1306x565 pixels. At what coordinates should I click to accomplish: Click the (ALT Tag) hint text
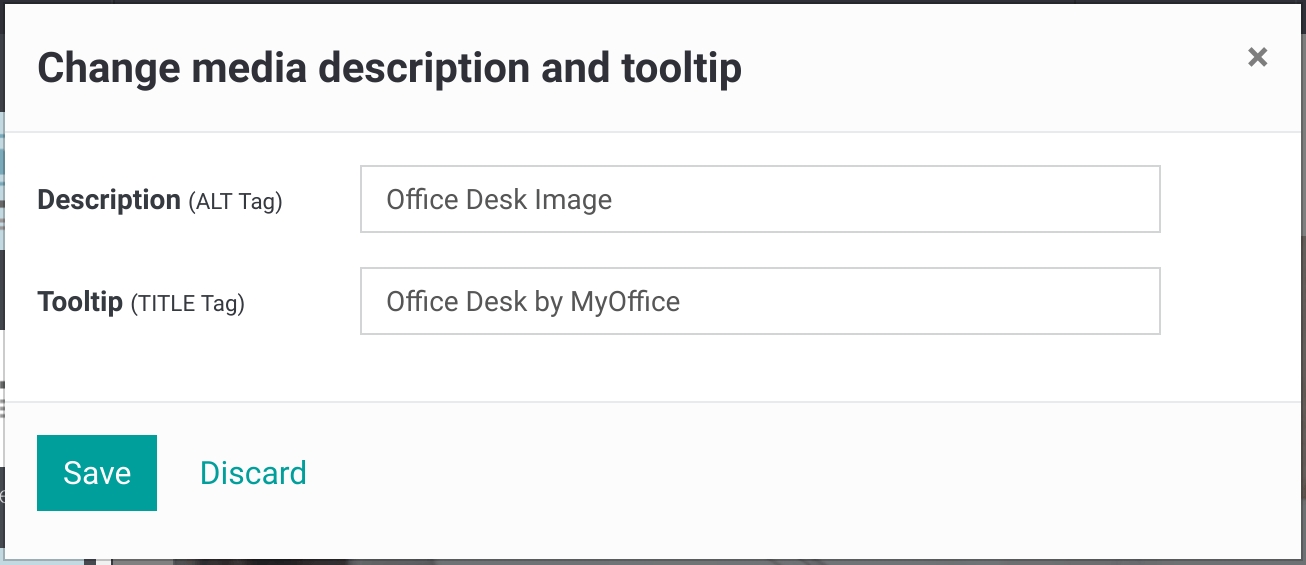pyautogui.click(x=236, y=202)
